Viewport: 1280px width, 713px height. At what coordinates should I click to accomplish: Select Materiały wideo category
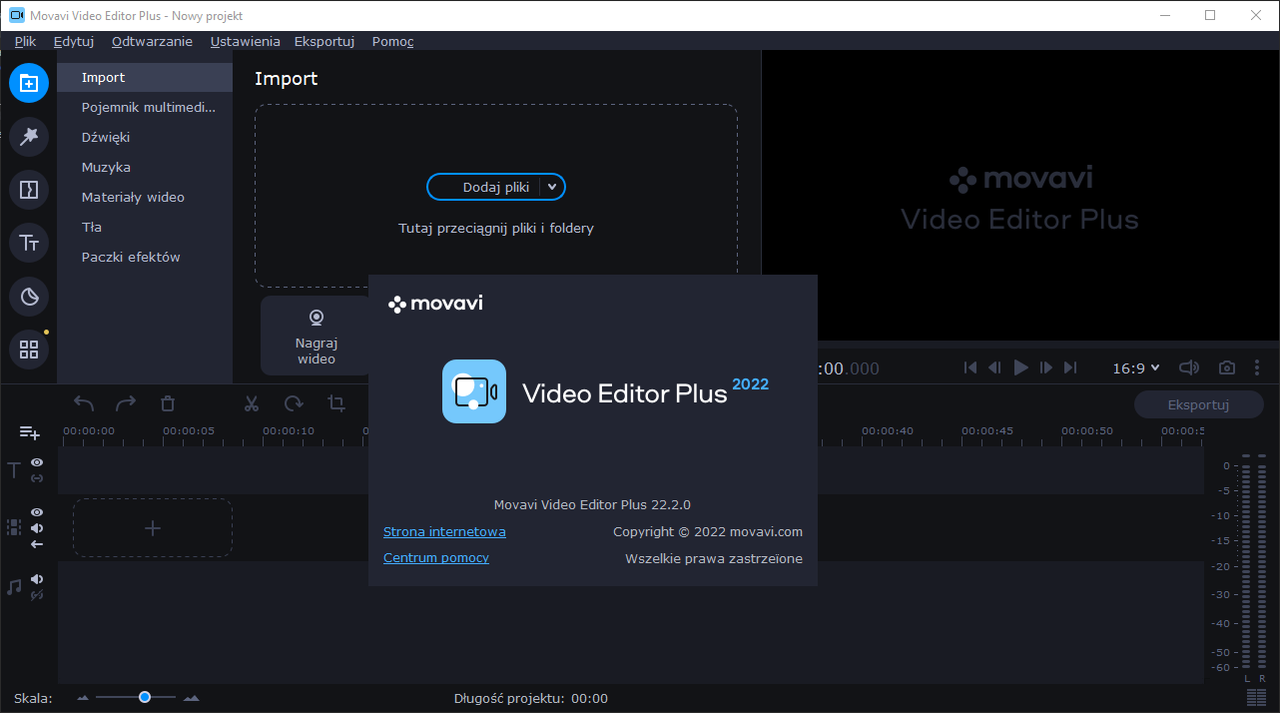coord(145,197)
